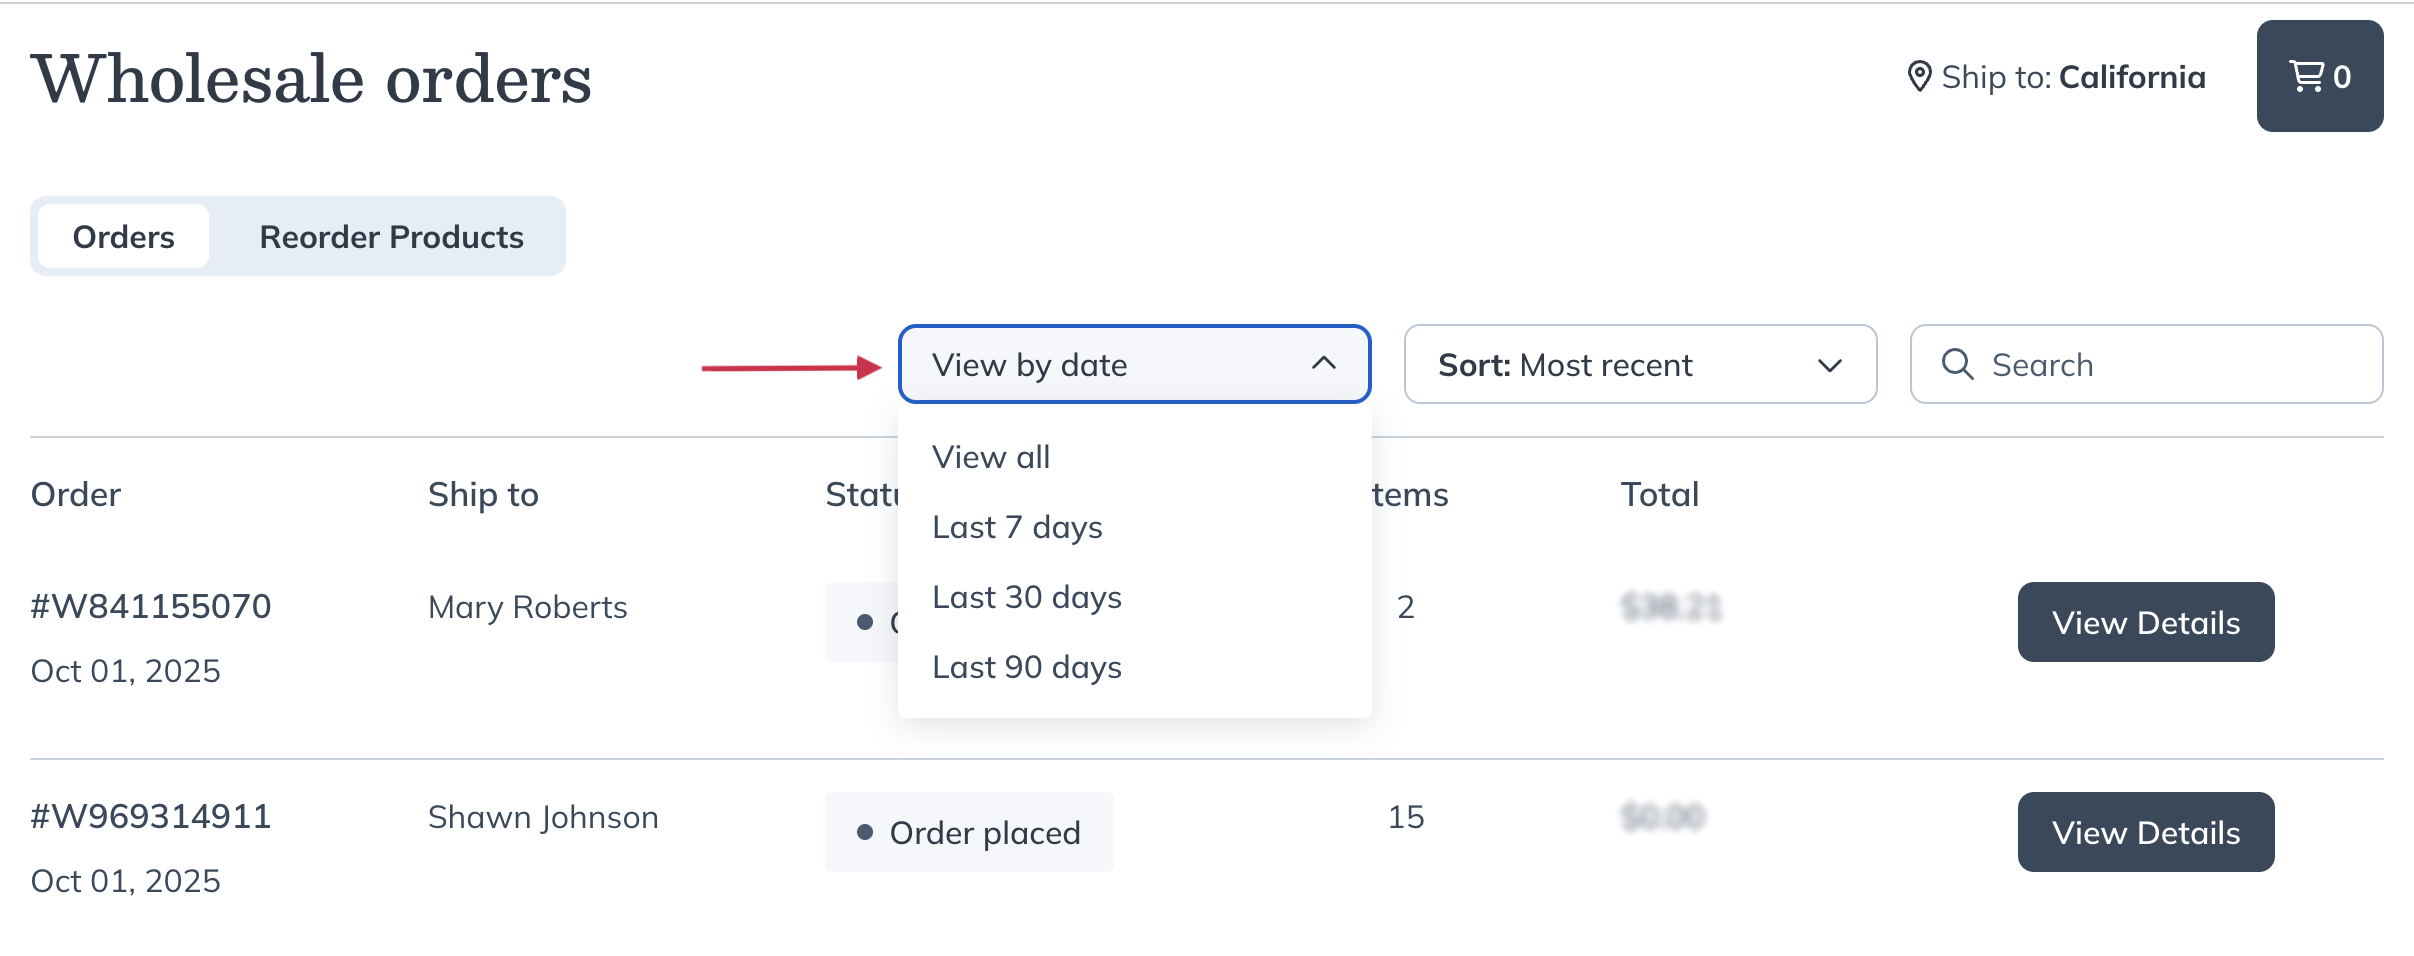Screen dimensions: 2414x956
Task: Click the Order placed status badge
Action: click(968, 832)
